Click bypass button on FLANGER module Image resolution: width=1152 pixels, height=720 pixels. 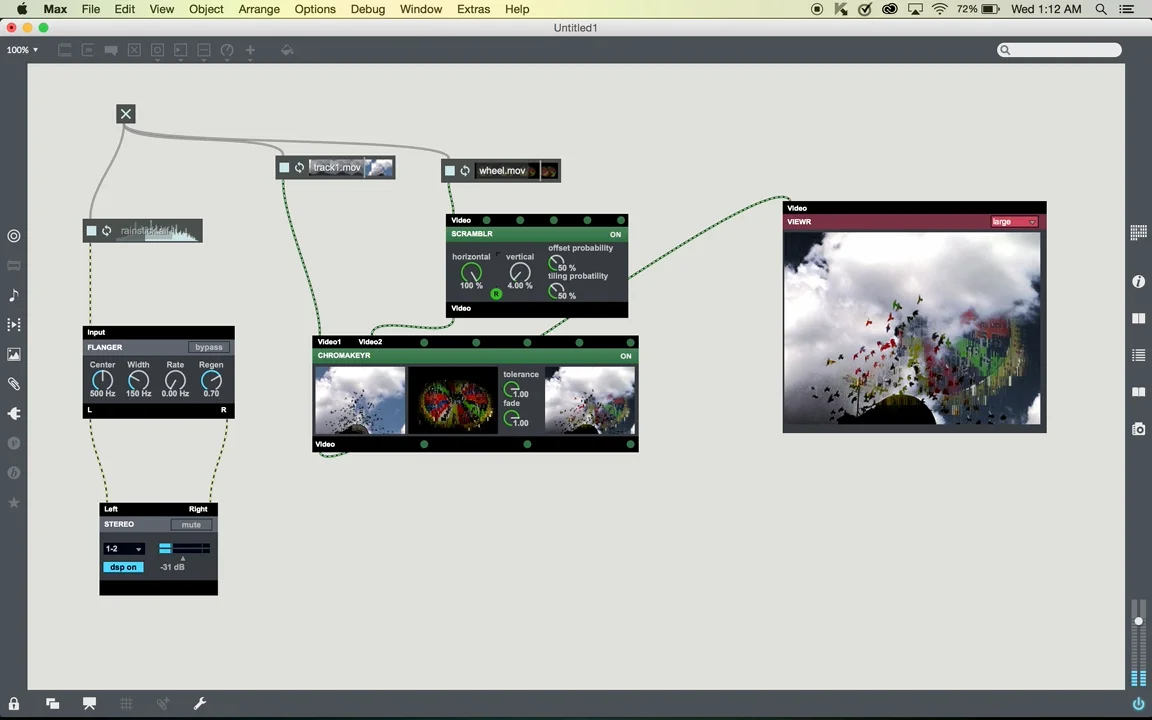pyautogui.click(x=209, y=348)
